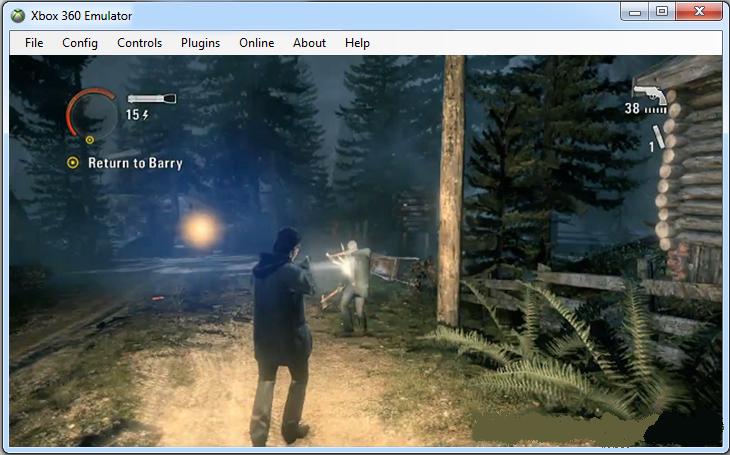The height and width of the screenshot is (455, 730).
Task: Click the yellow objective marker beside Return to Barry
Action: click(x=73, y=163)
